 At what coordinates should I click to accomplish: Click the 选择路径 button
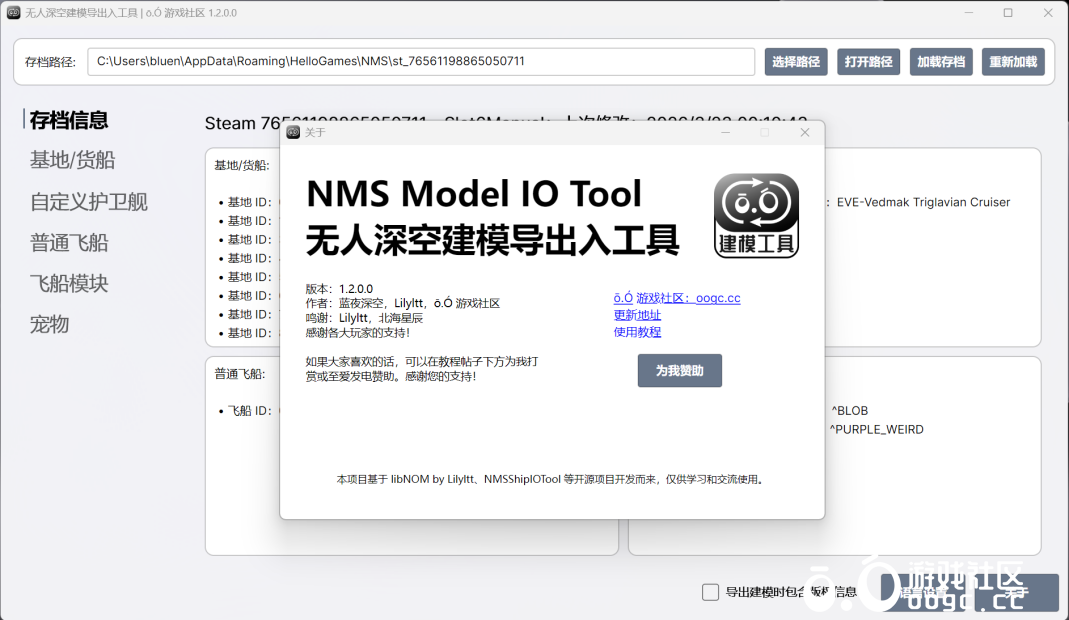click(795, 62)
